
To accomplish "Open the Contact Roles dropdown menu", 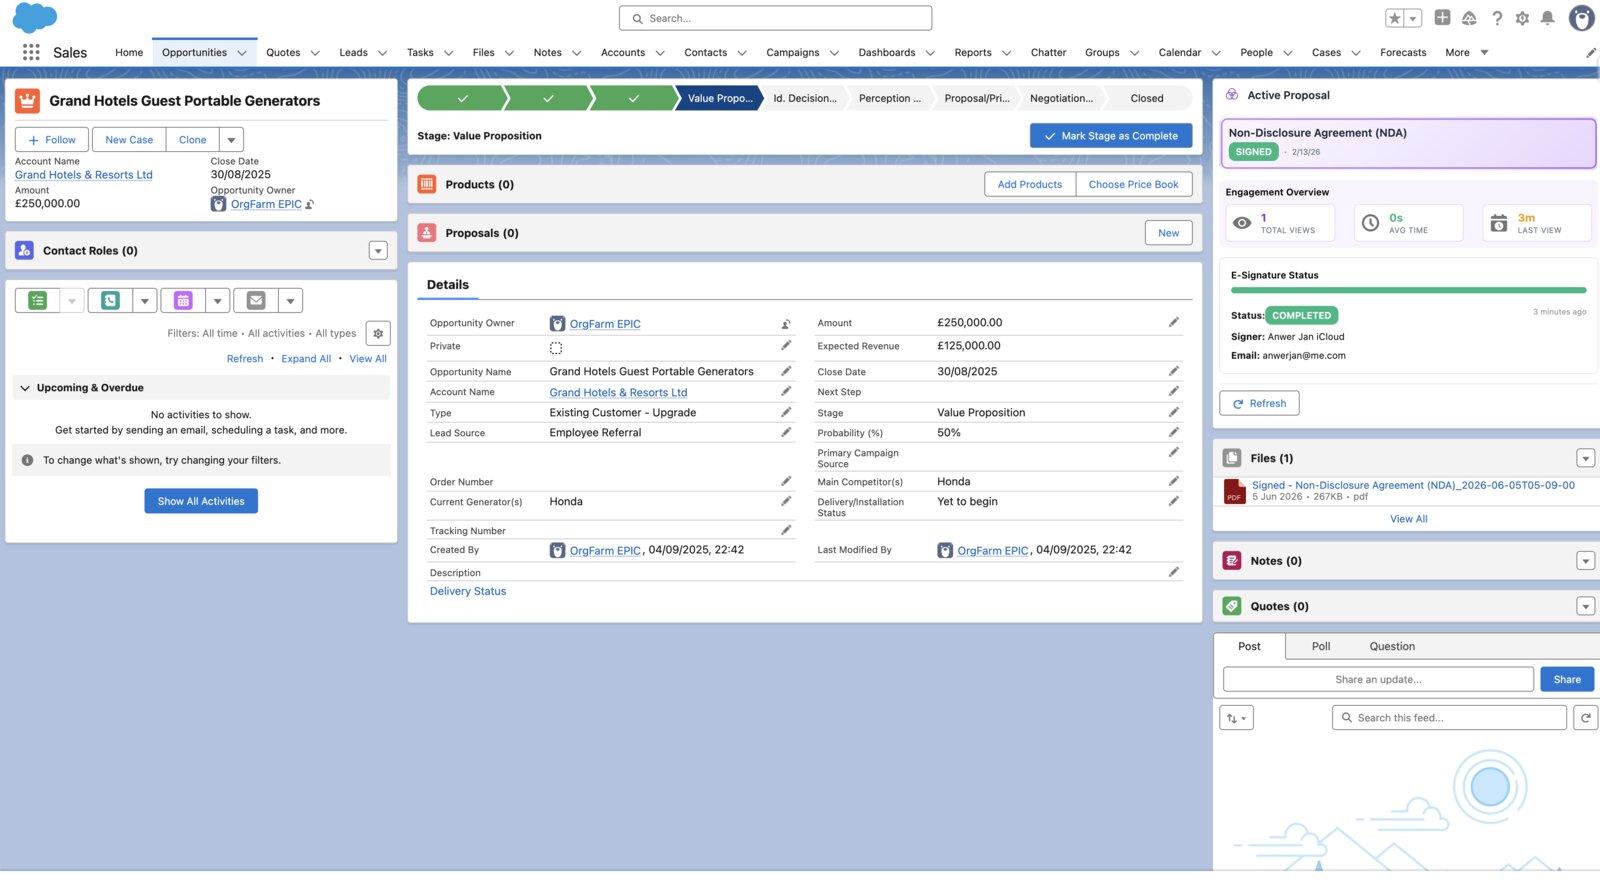I will click(378, 251).
